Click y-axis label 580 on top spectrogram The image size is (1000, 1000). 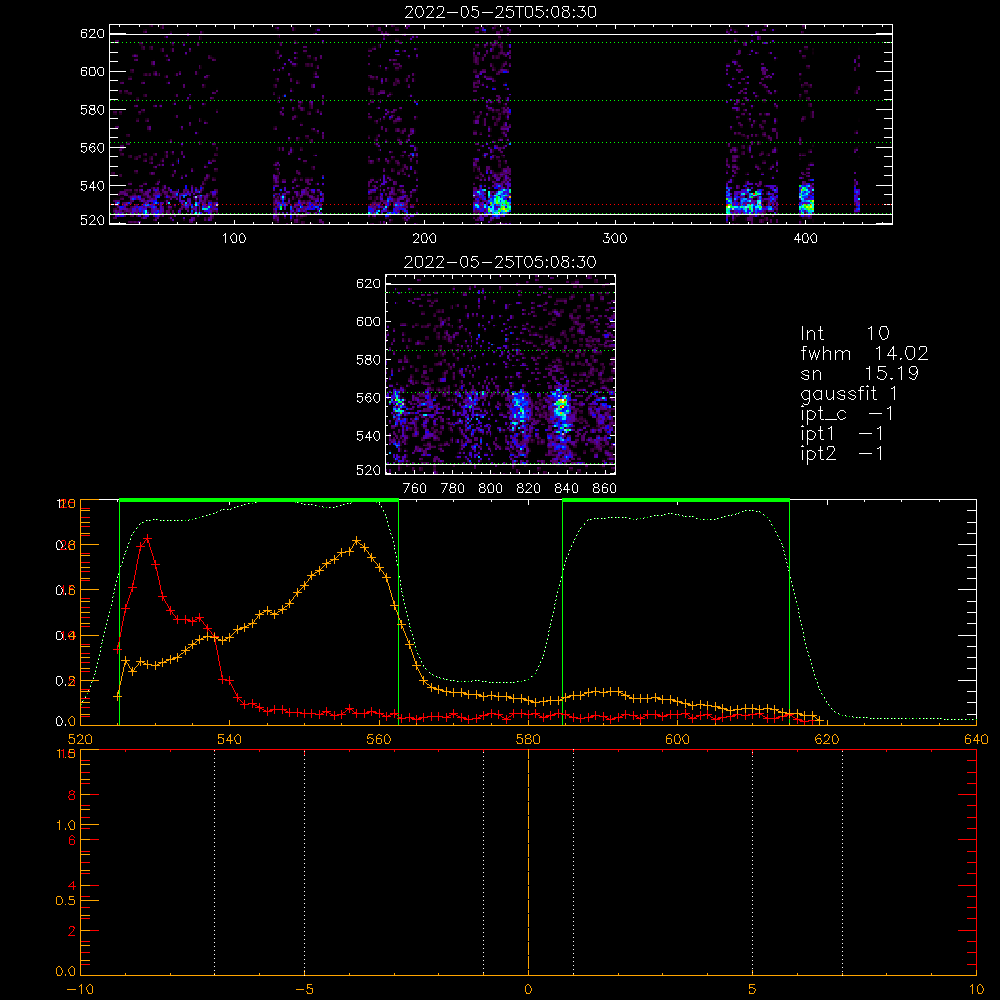[92, 110]
